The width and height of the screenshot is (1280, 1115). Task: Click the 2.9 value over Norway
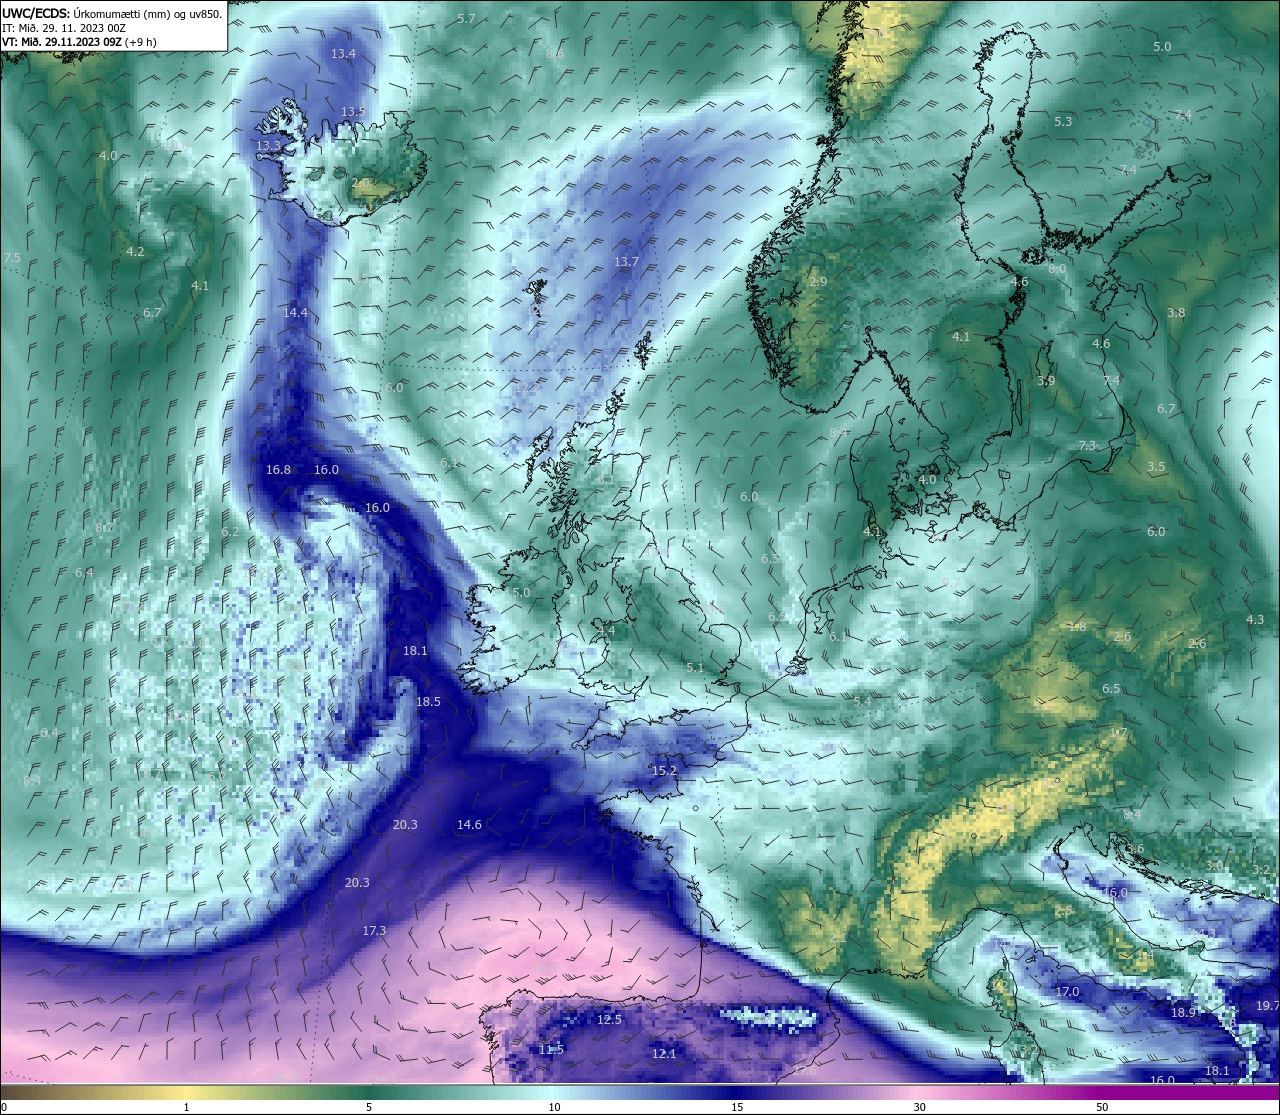pyautogui.click(x=818, y=282)
